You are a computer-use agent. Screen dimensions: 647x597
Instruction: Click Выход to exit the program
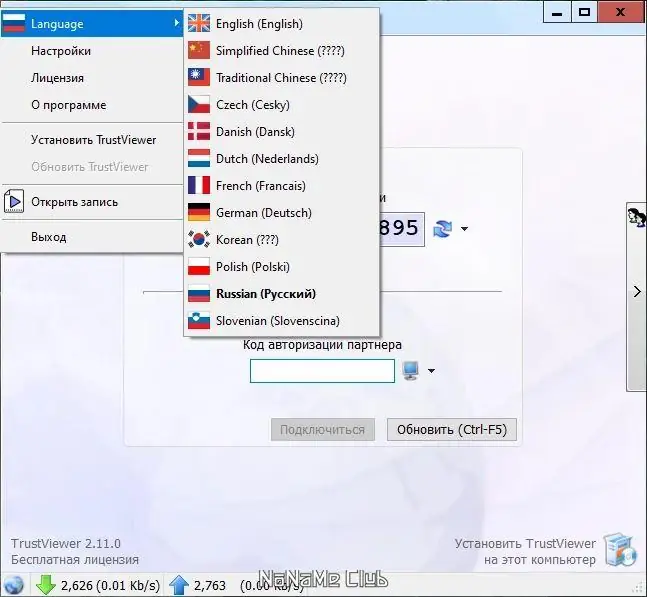click(92, 237)
